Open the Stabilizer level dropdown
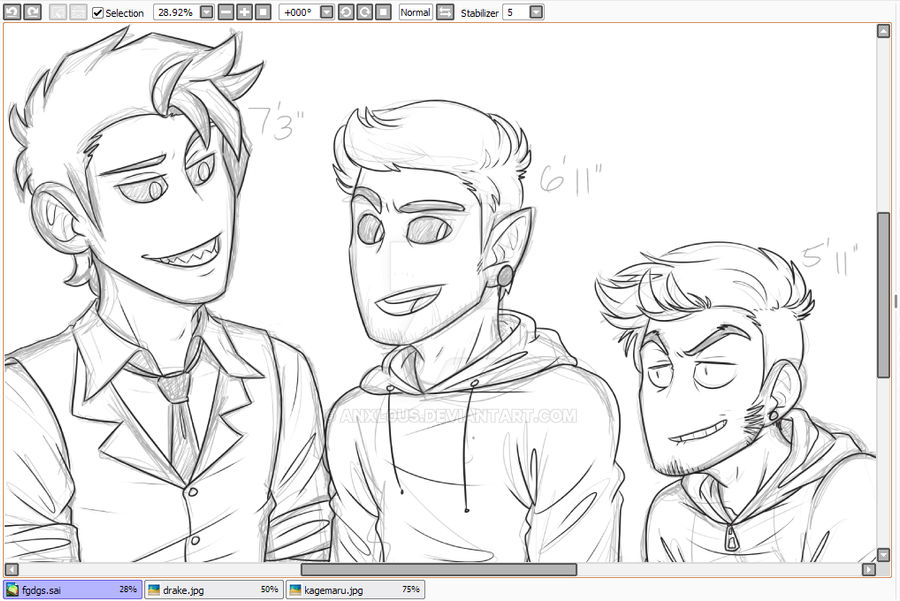This screenshot has height=601, width=900. 536,12
